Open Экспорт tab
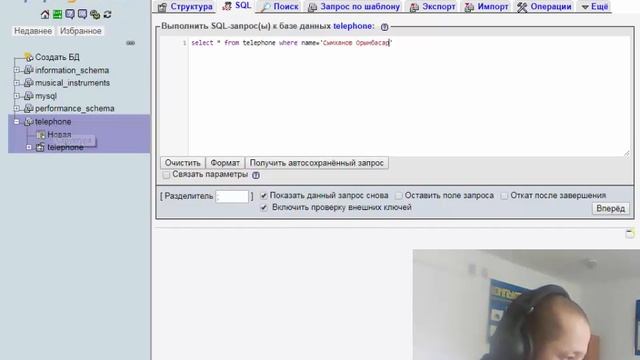640x360 pixels. (433, 7)
